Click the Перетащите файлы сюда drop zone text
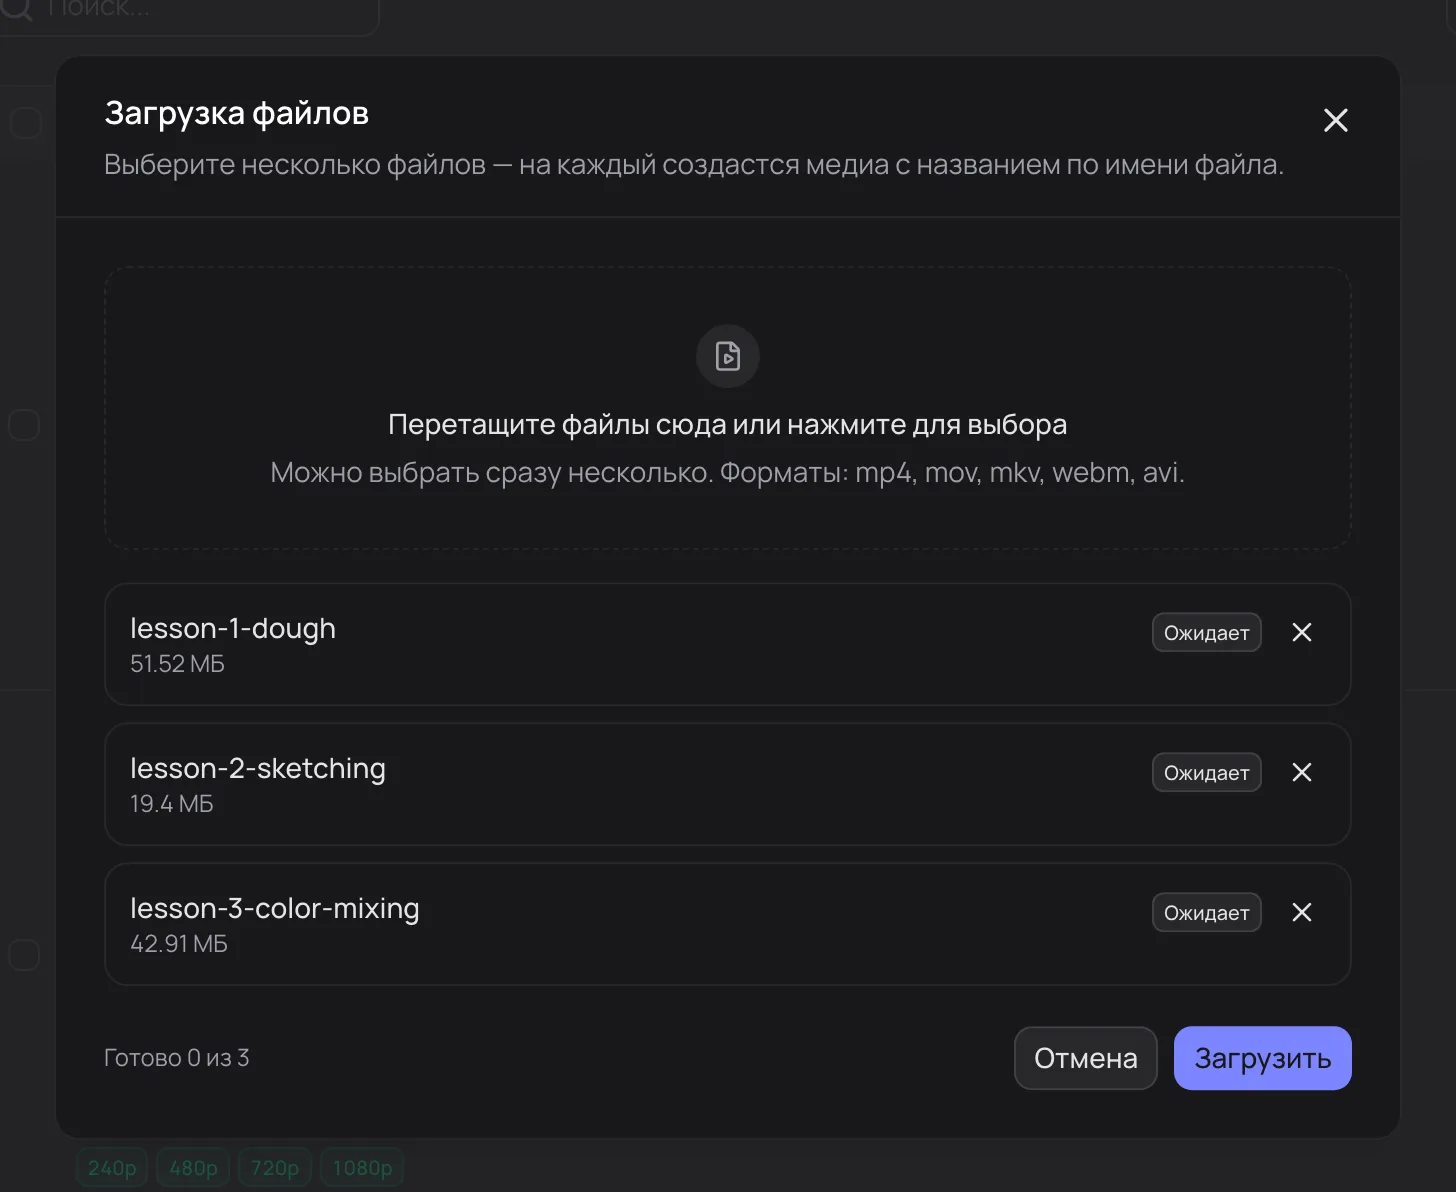This screenshot has width=1456, height=1192. coord(728,425)
